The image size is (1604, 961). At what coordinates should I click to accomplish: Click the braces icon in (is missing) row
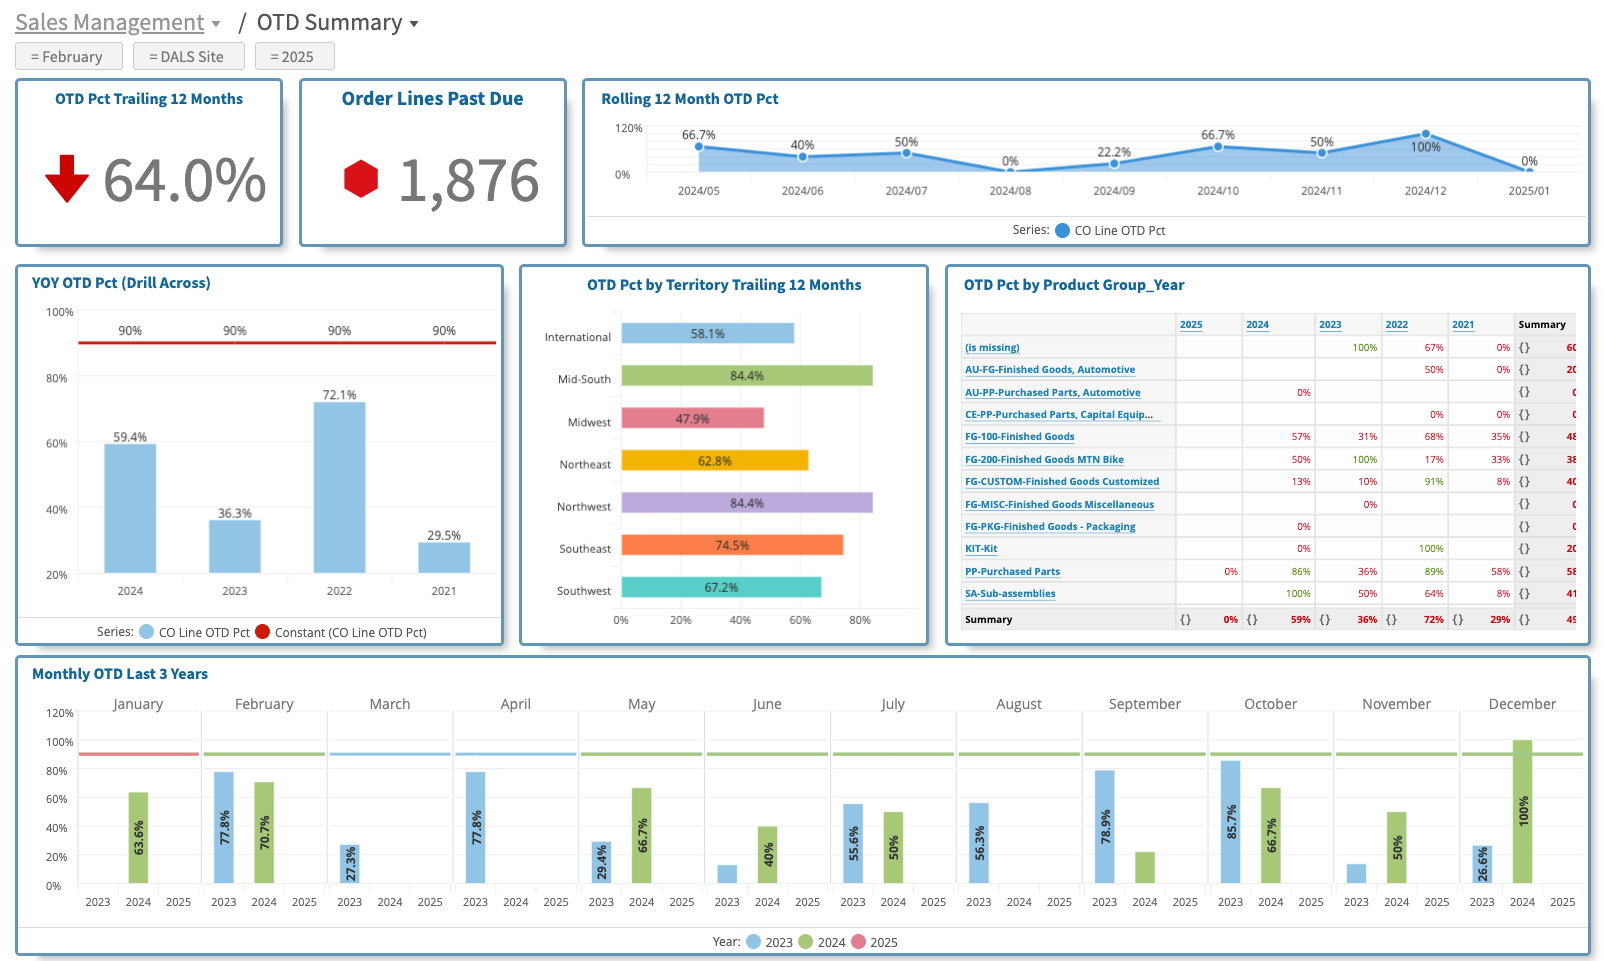coord(1524,348)
